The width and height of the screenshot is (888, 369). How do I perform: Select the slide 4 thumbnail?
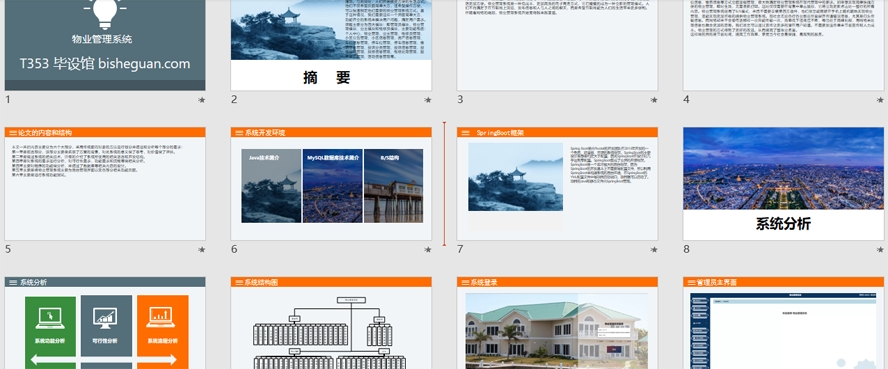tap(784, 45)
